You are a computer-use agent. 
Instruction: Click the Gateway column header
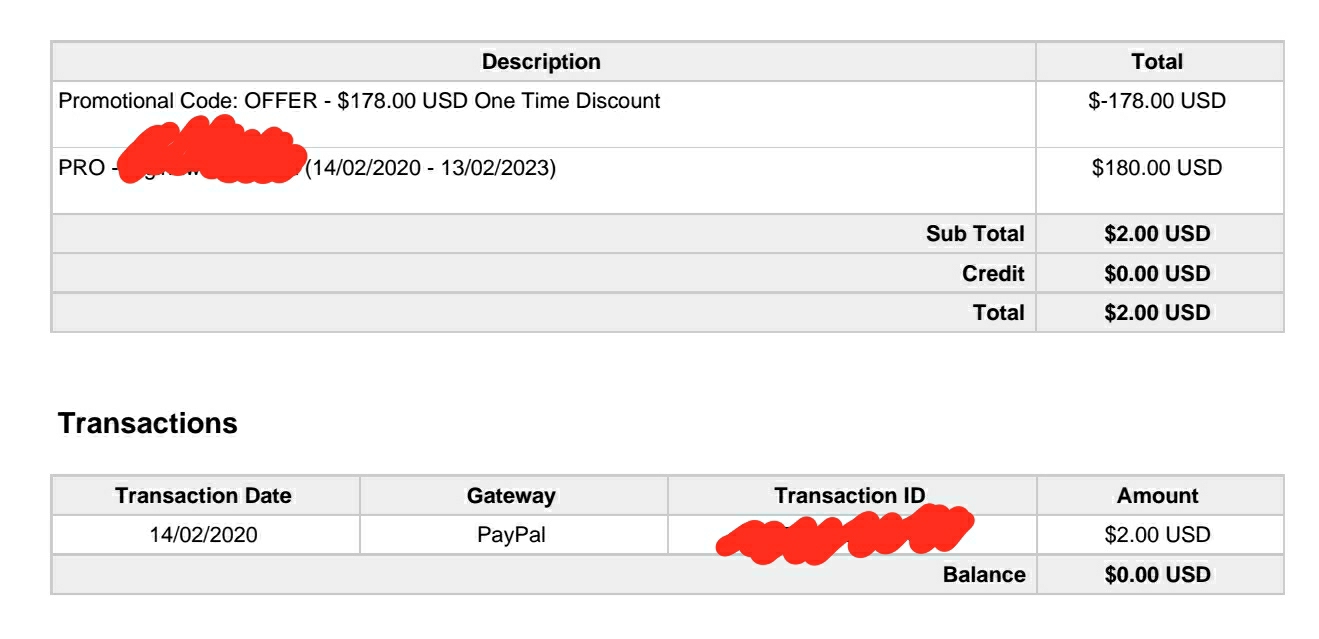coord(511,496)
